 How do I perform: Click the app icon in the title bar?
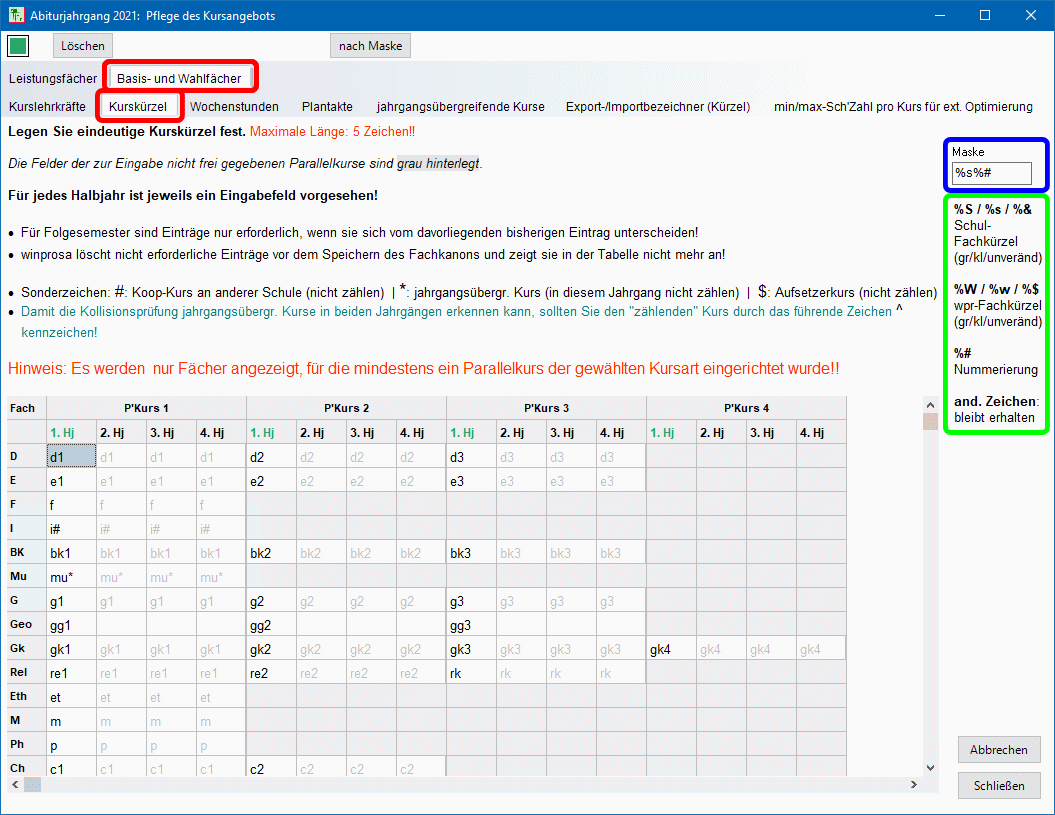[16, 16]
